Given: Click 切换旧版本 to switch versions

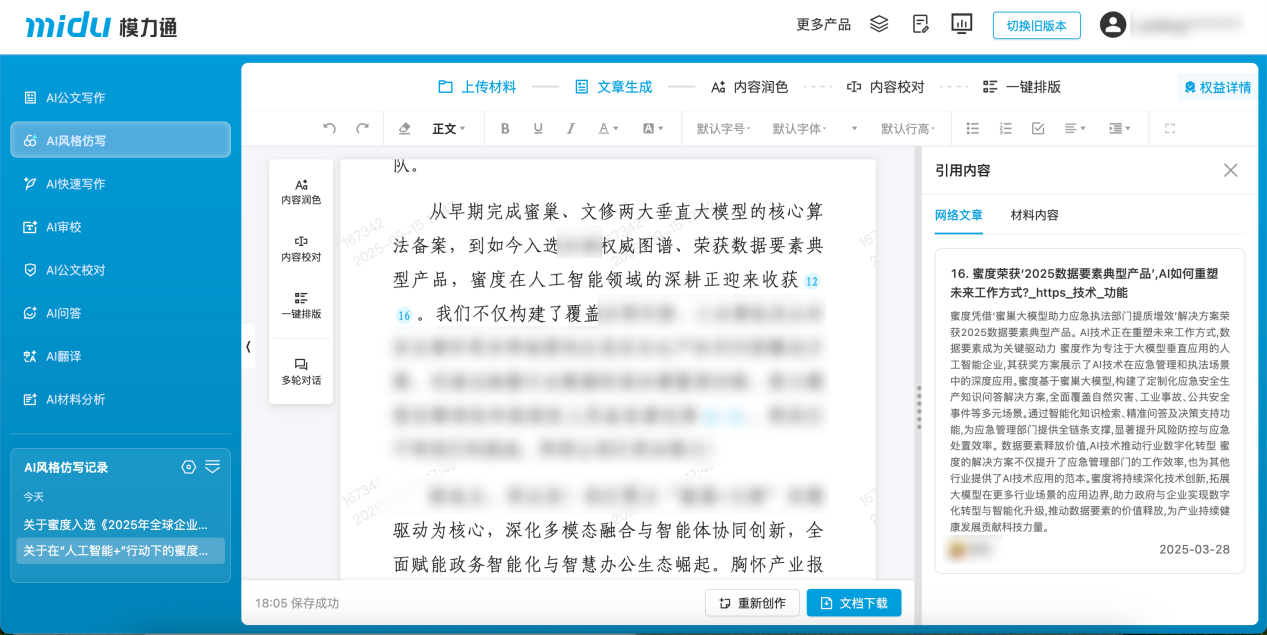Looking at the screenshot, I should click(x=1036, y=25).
